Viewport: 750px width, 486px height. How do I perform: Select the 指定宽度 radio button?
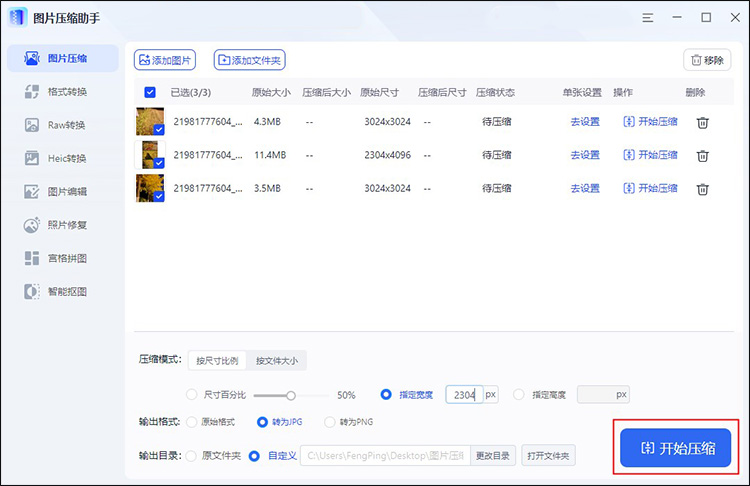click(386, 395)
